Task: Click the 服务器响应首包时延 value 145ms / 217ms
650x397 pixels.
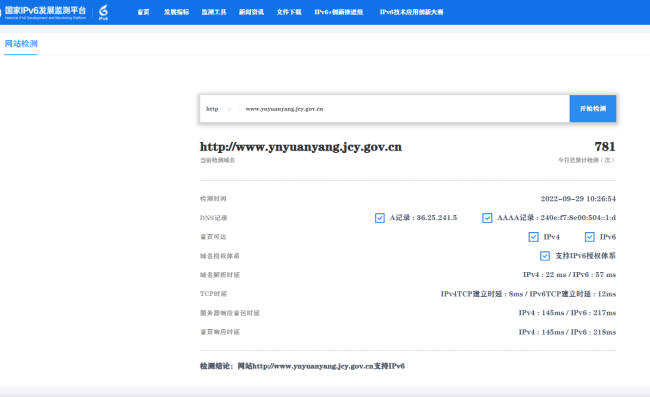Action: coord(567,313)
